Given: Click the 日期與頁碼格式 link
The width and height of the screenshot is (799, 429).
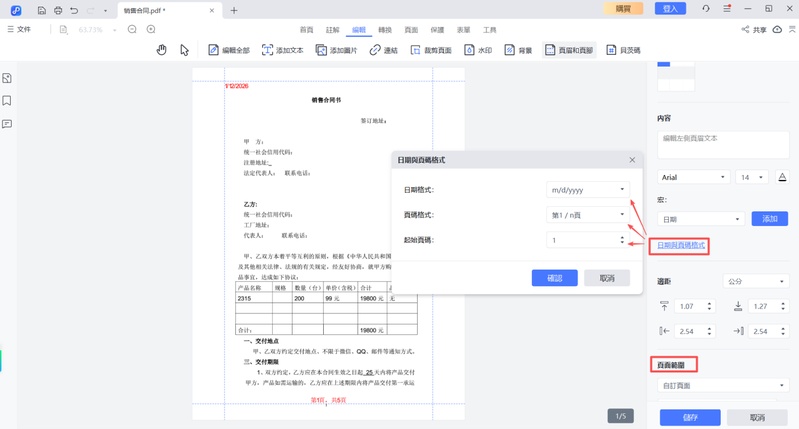Looking at the screenshot, I should [x=681, y=245].
